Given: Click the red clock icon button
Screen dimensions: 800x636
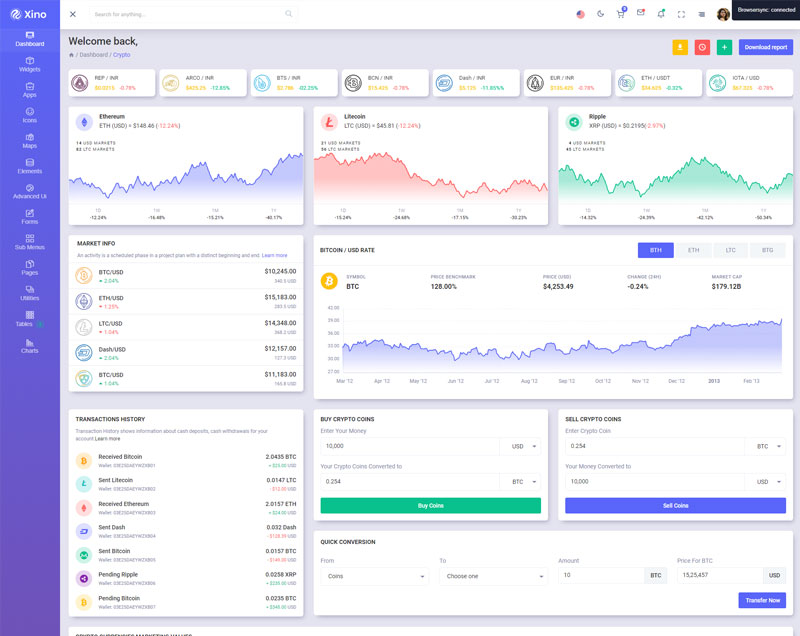Looking at the screenshot, I should tap(702, 47).
